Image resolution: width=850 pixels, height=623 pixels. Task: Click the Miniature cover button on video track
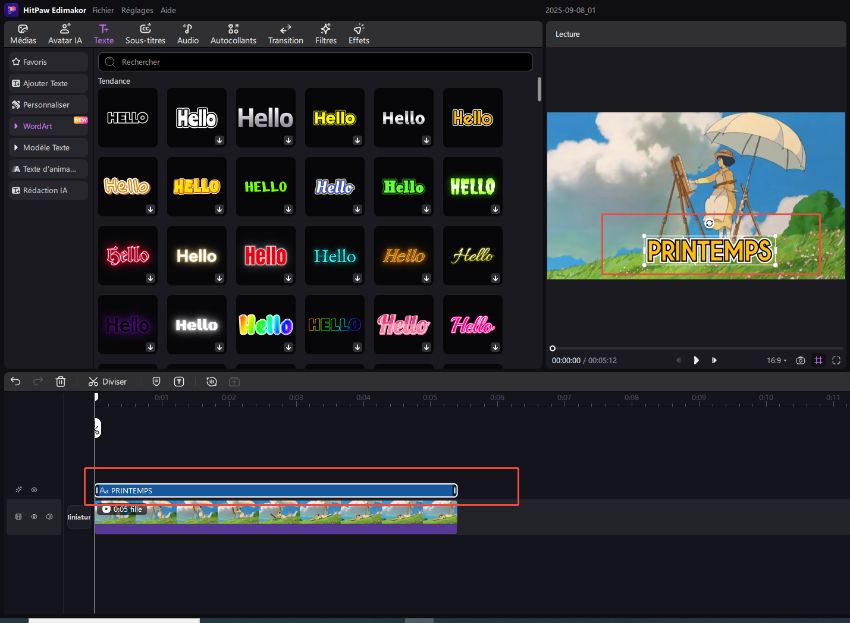(x=79, y=517)
